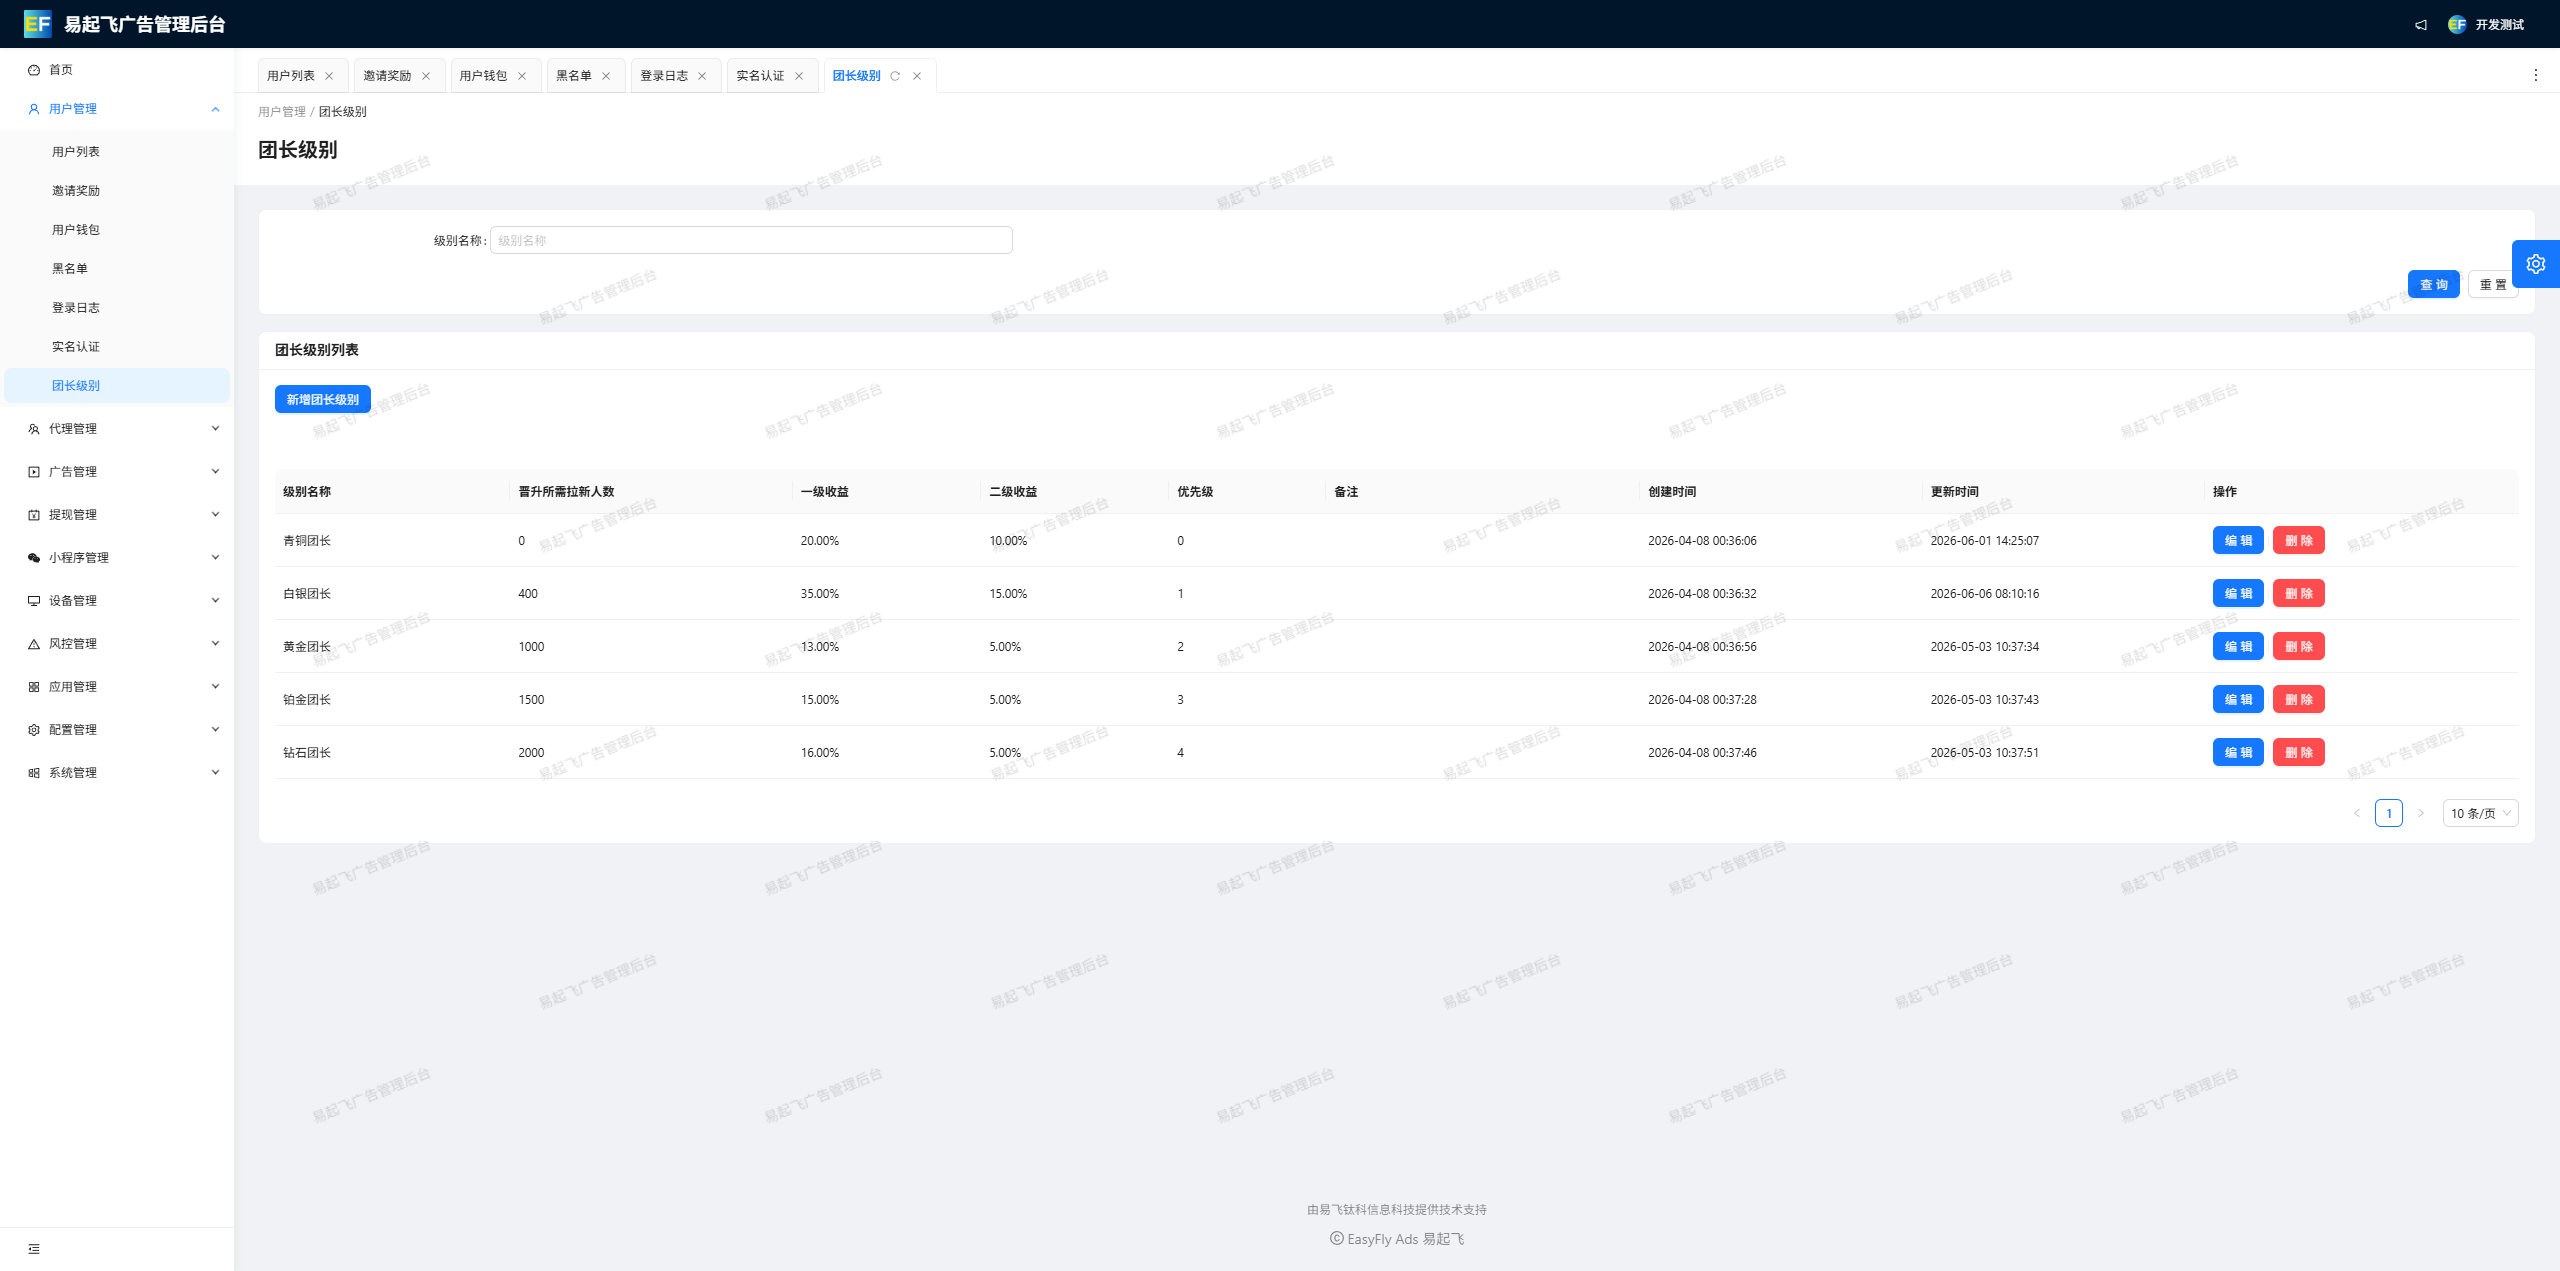Close the 用户列表 tab
The image size is (2560, 1271).
point(329,76)
